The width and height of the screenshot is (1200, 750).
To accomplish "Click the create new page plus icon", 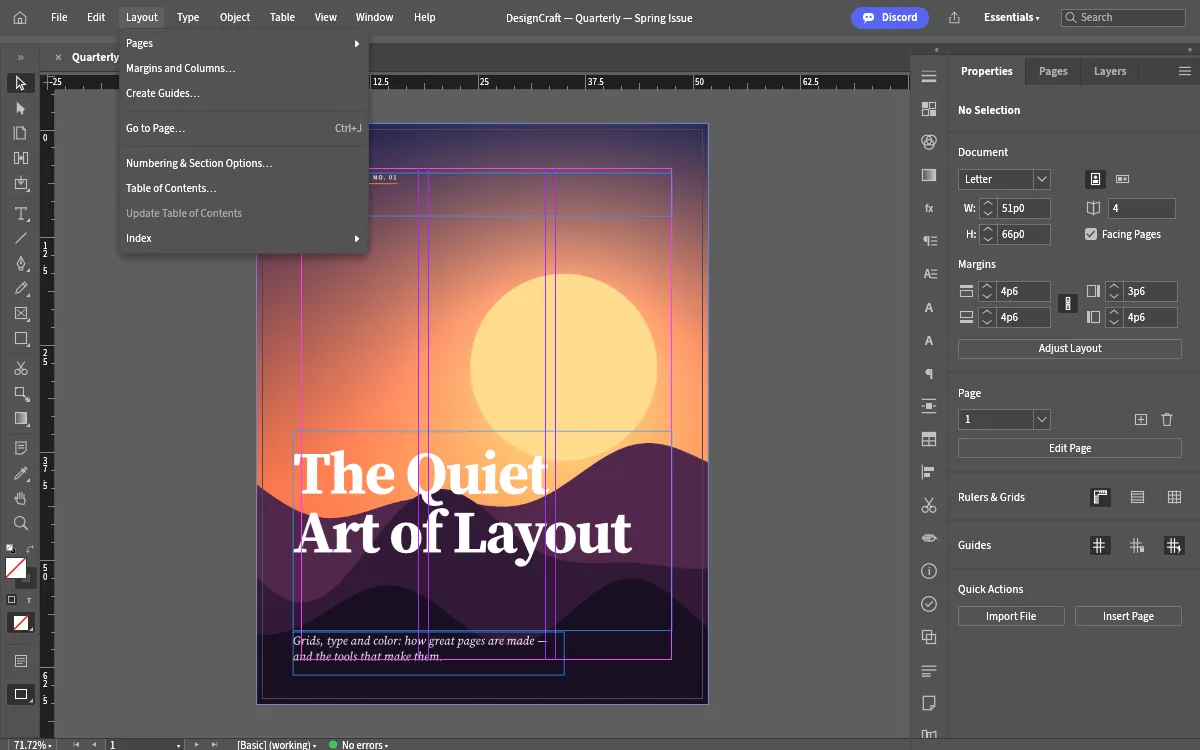I will pyautogui.click(x=1141, y=420).
